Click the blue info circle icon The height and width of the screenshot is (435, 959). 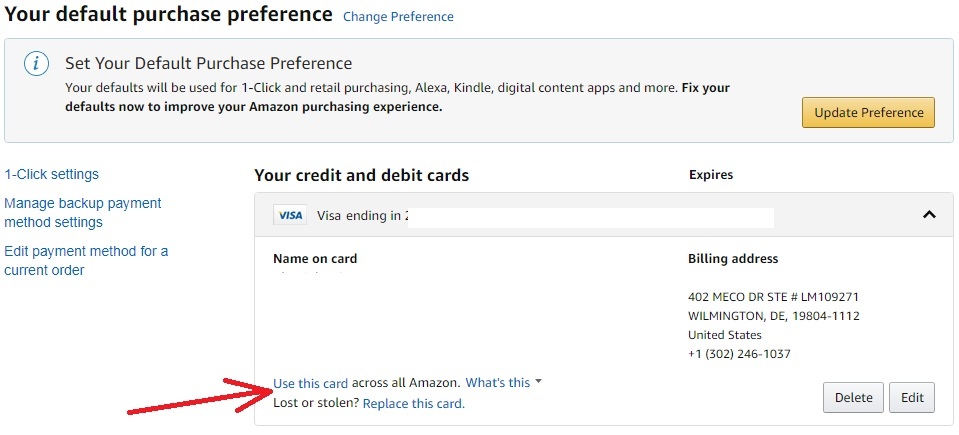pos(36,64)
